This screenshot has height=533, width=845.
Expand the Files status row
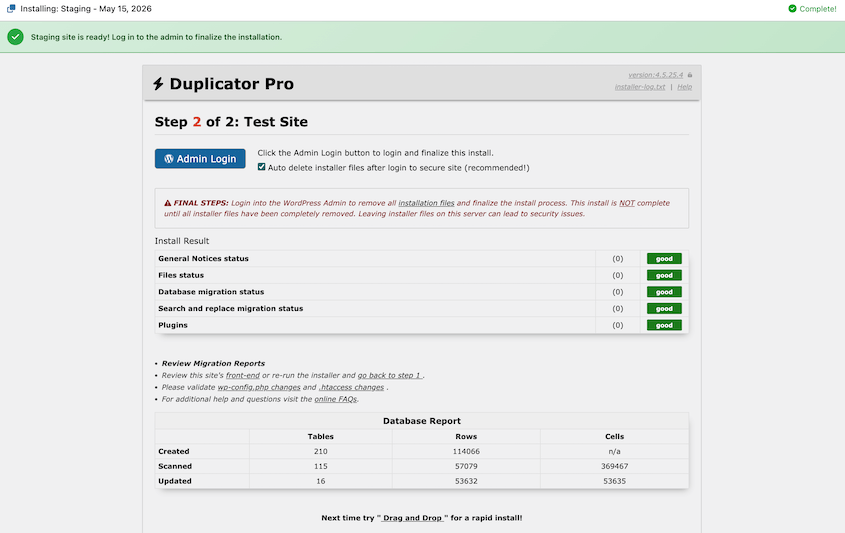click(421, 275)
